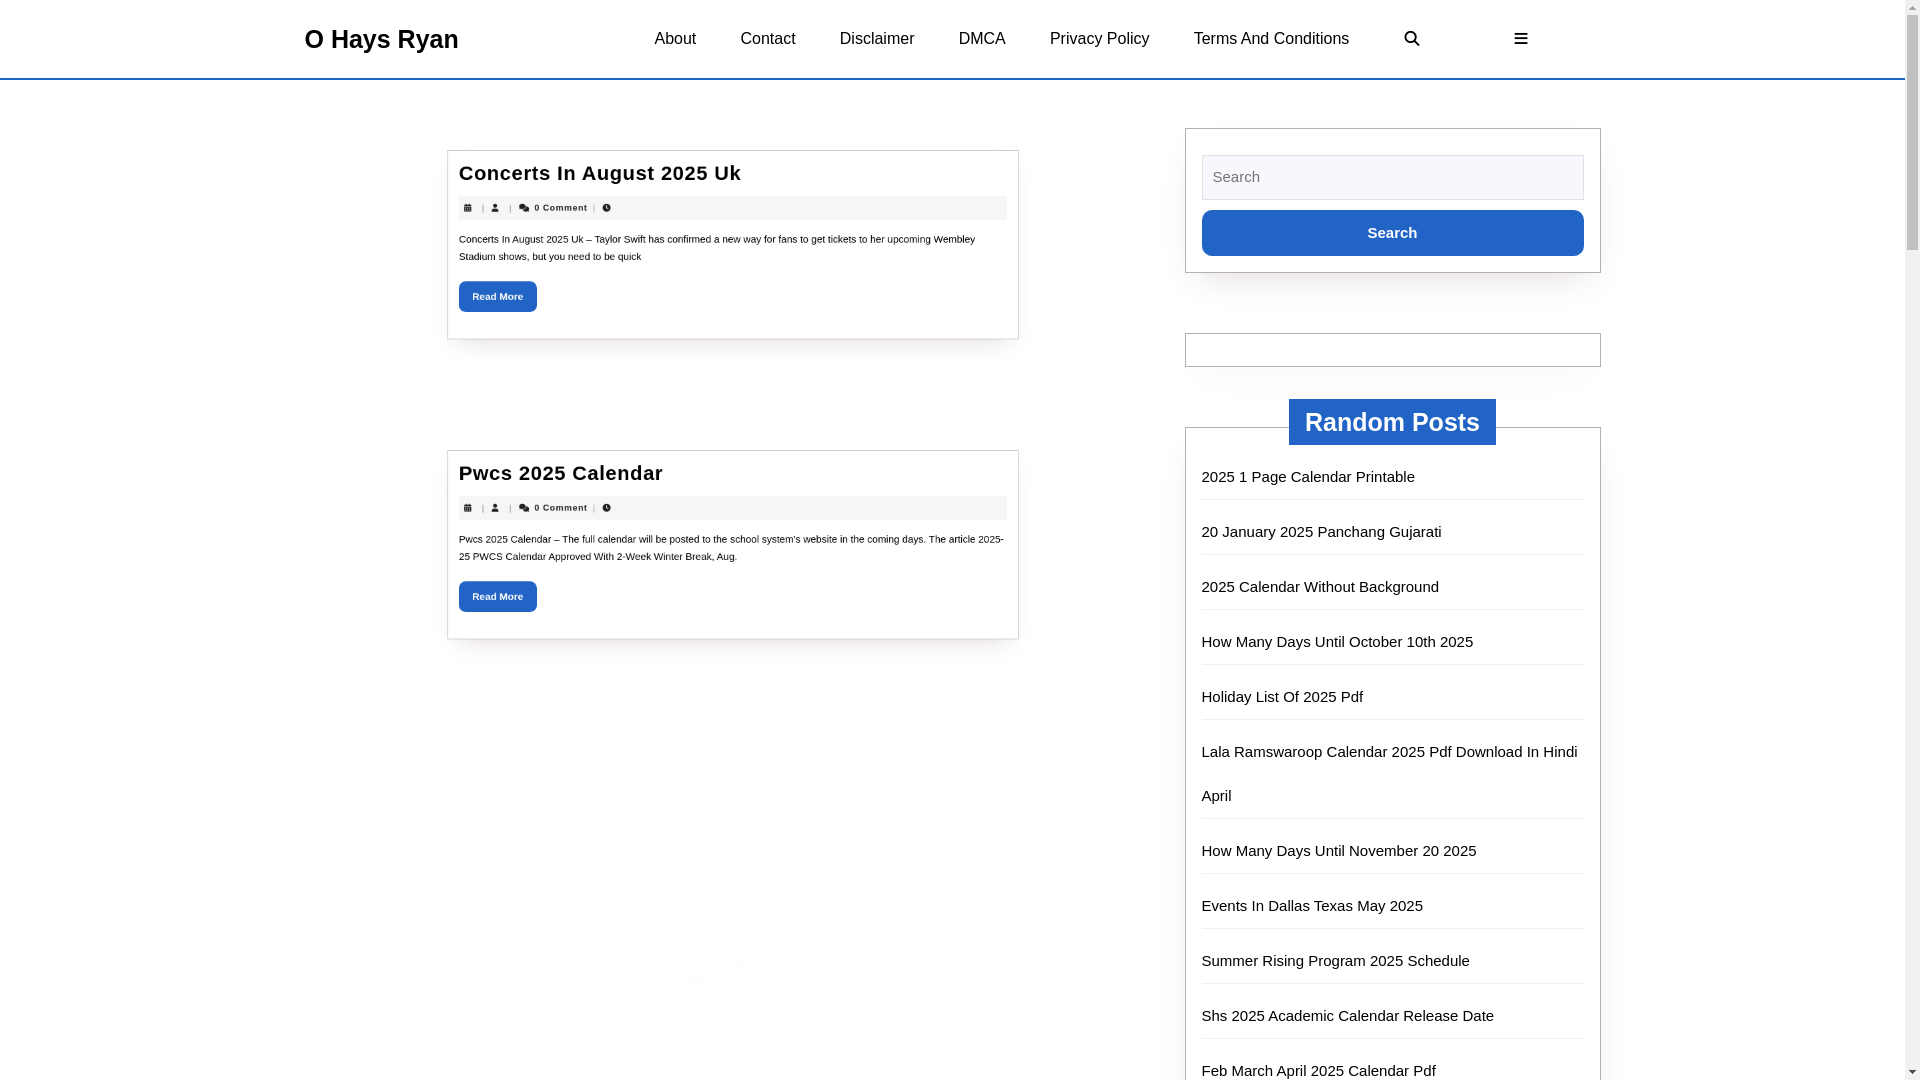Open 'Holiday List Of 2025 Pdf' link

tap(1281, 697)
